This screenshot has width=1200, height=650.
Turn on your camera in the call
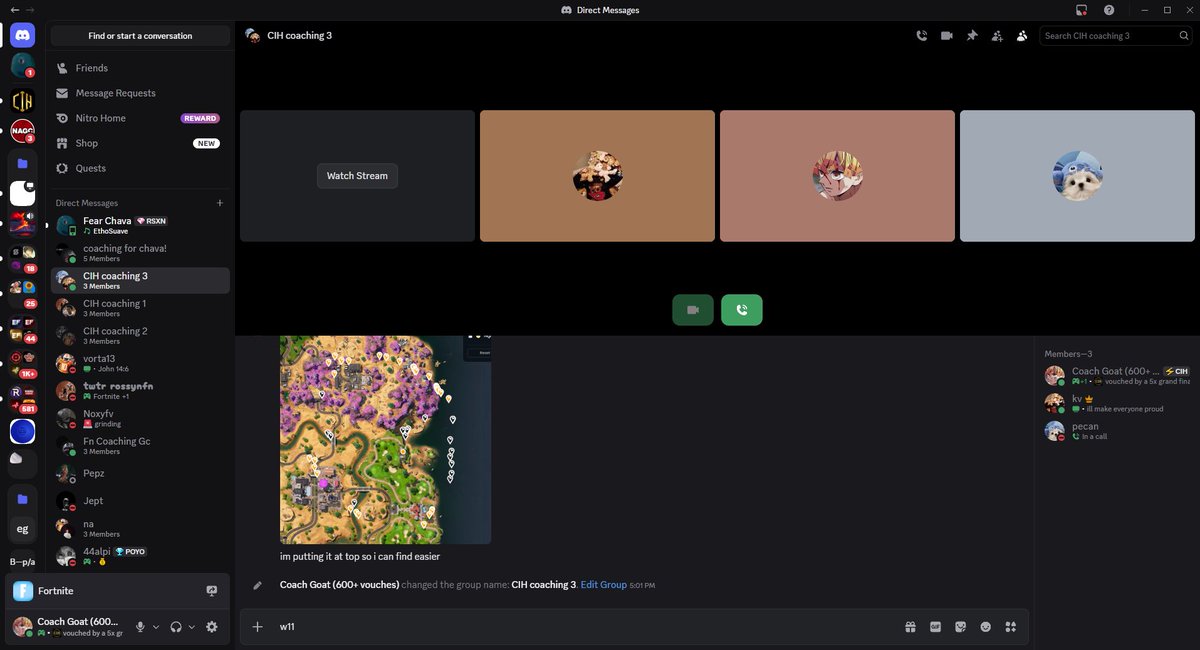[x=693, y=310]
